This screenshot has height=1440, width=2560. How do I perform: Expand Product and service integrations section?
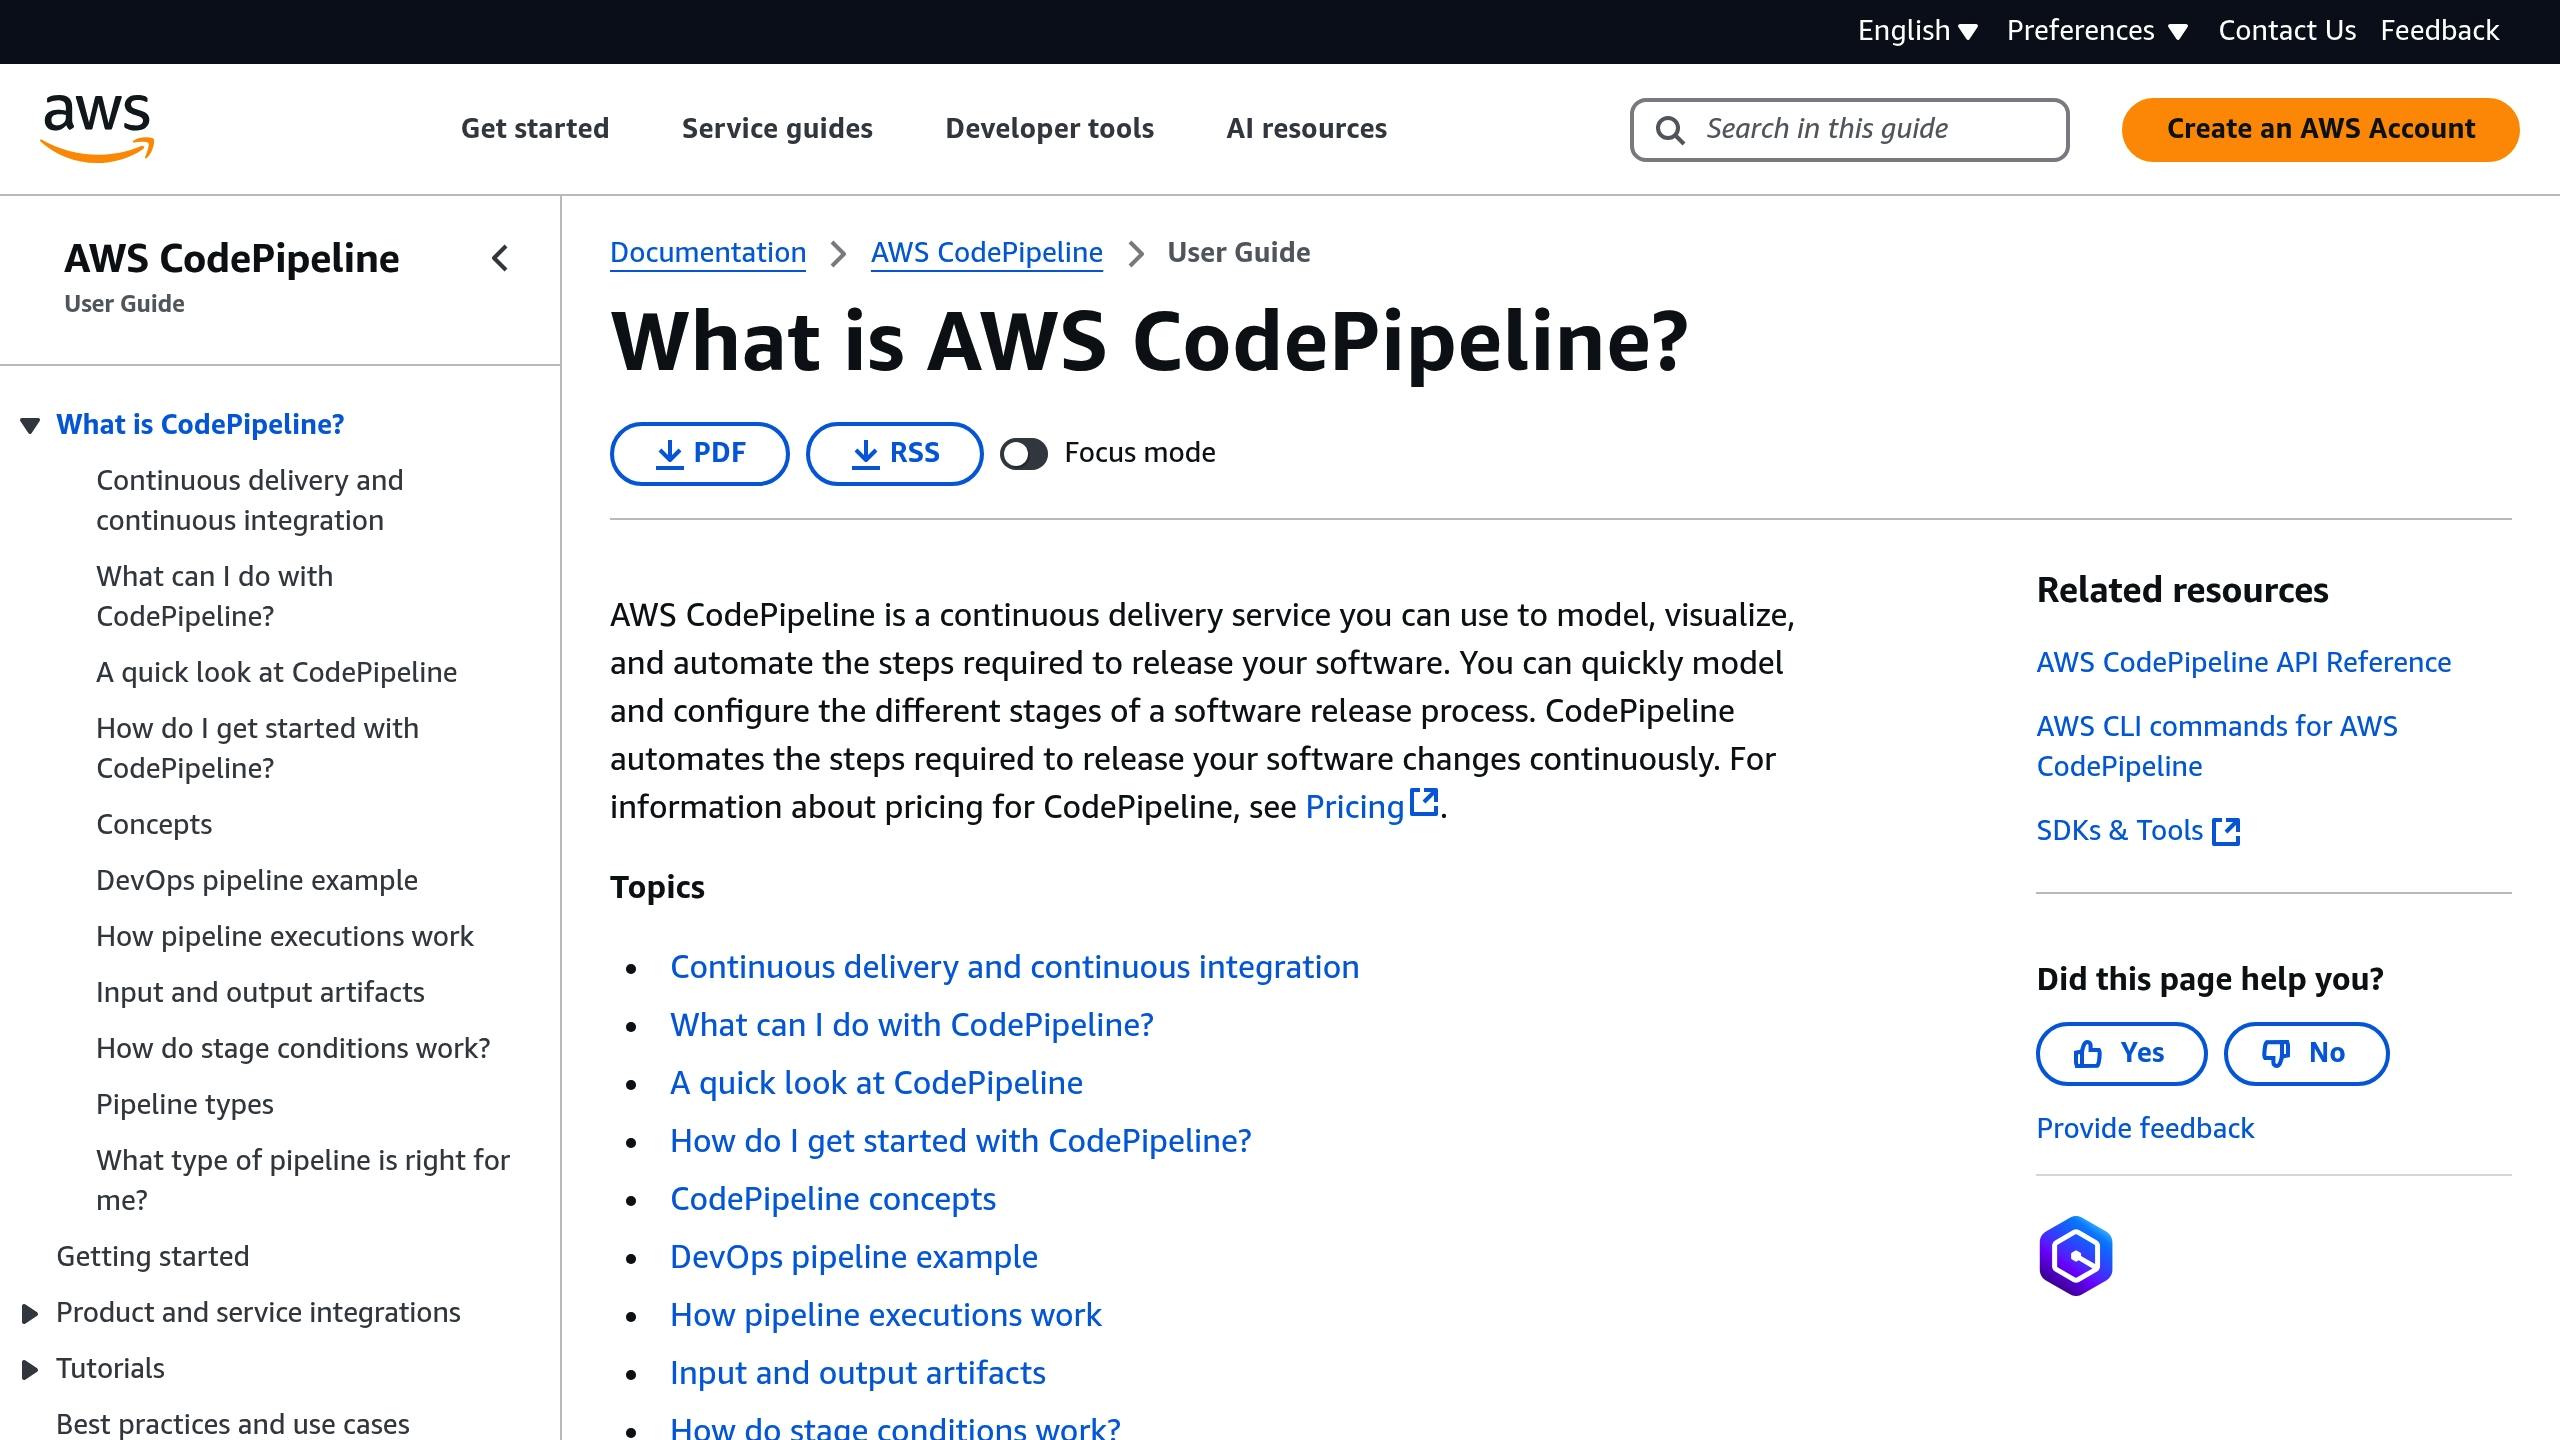pos(30,1314)
